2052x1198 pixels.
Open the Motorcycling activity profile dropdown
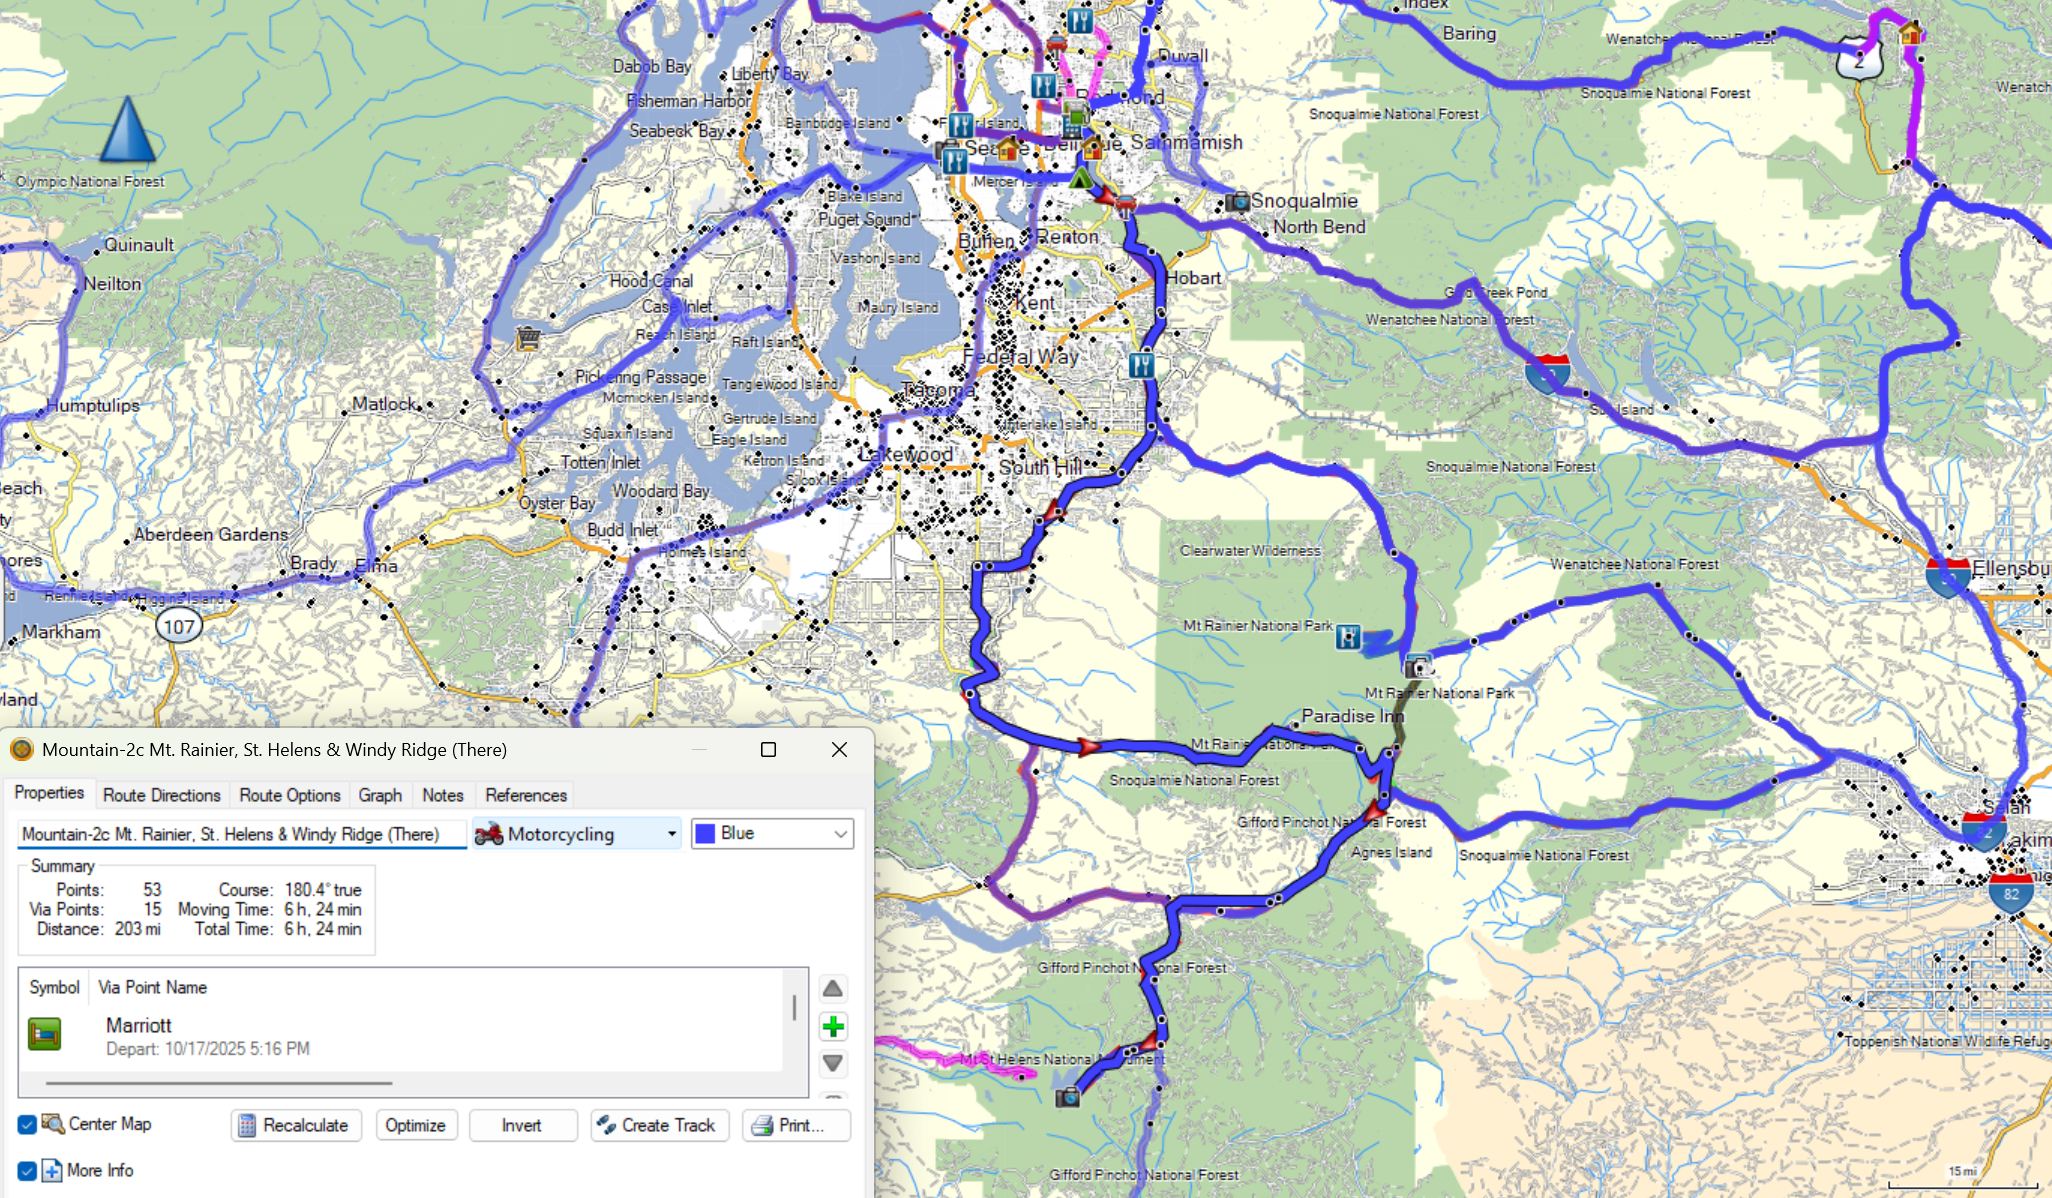point(671,834)
